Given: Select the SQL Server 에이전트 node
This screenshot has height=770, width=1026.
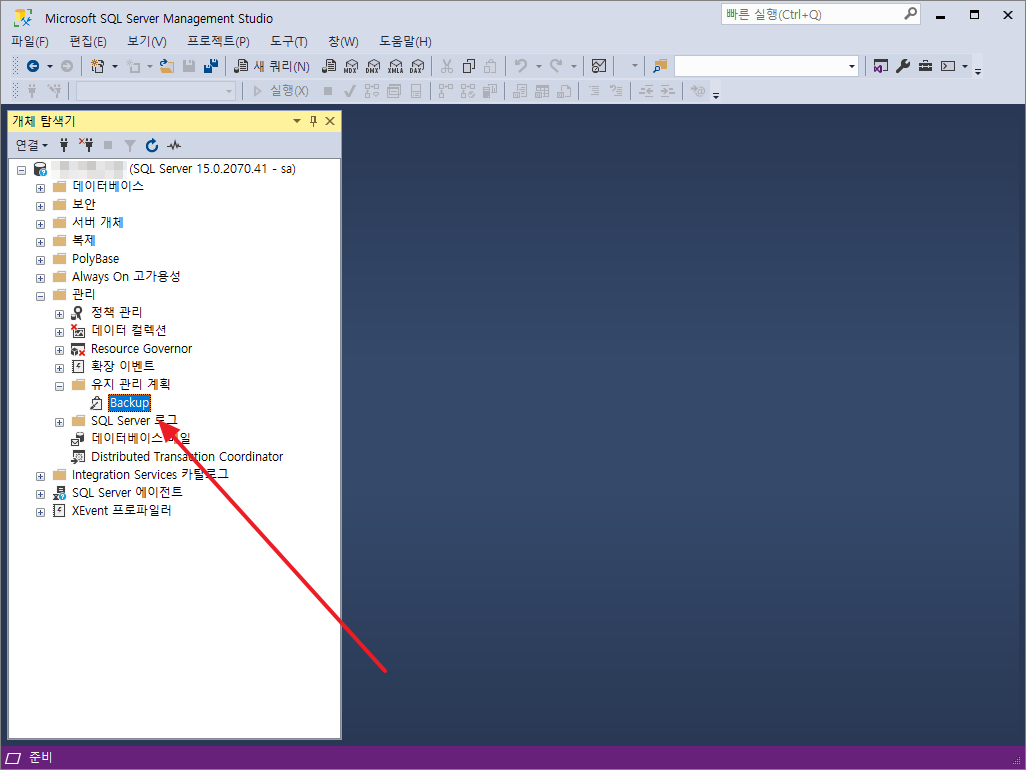Looking at the screenshot, I should [127, 493].
